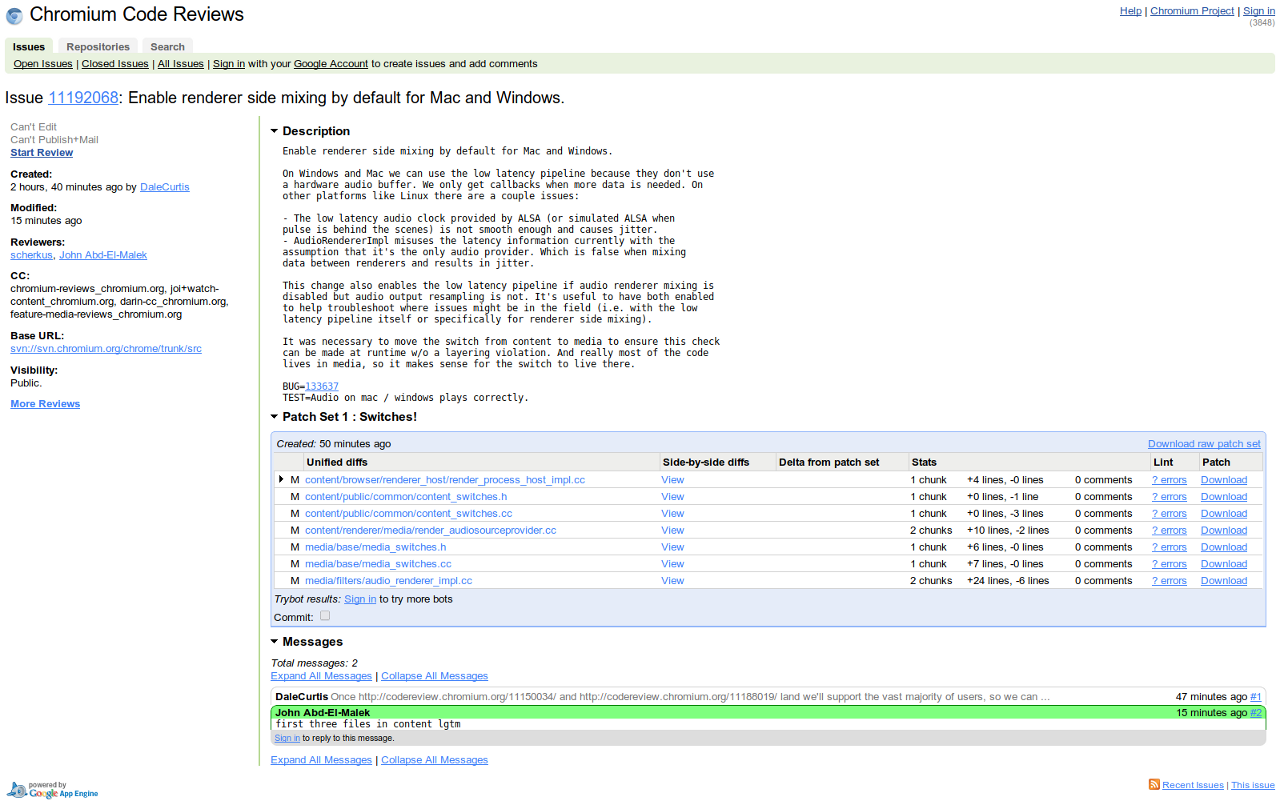Open DaleCurtis profile link
Image resolution: width=1280 pixels, height=800 pixels.
tap(164, 186)
